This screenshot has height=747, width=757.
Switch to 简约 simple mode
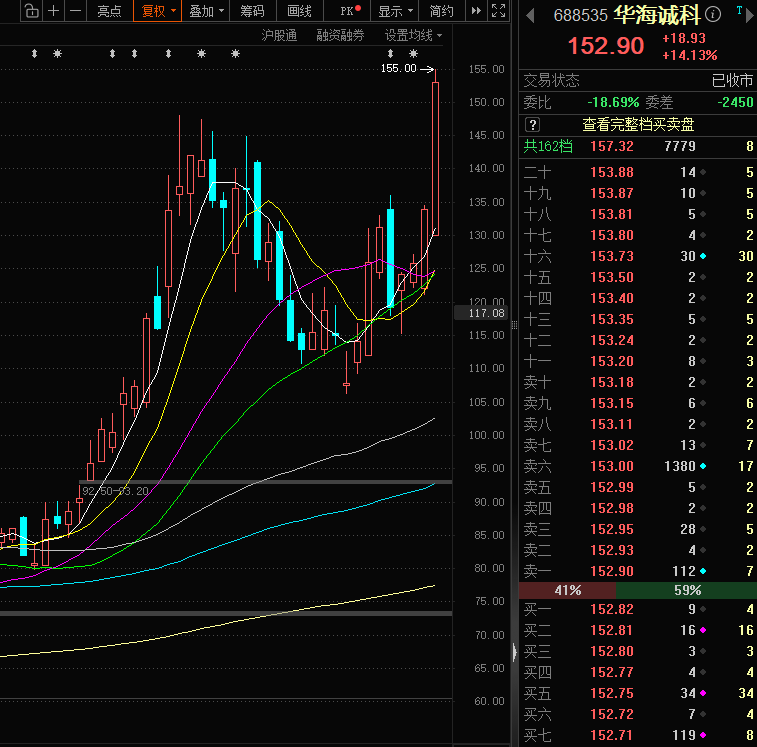click(441, 11)
